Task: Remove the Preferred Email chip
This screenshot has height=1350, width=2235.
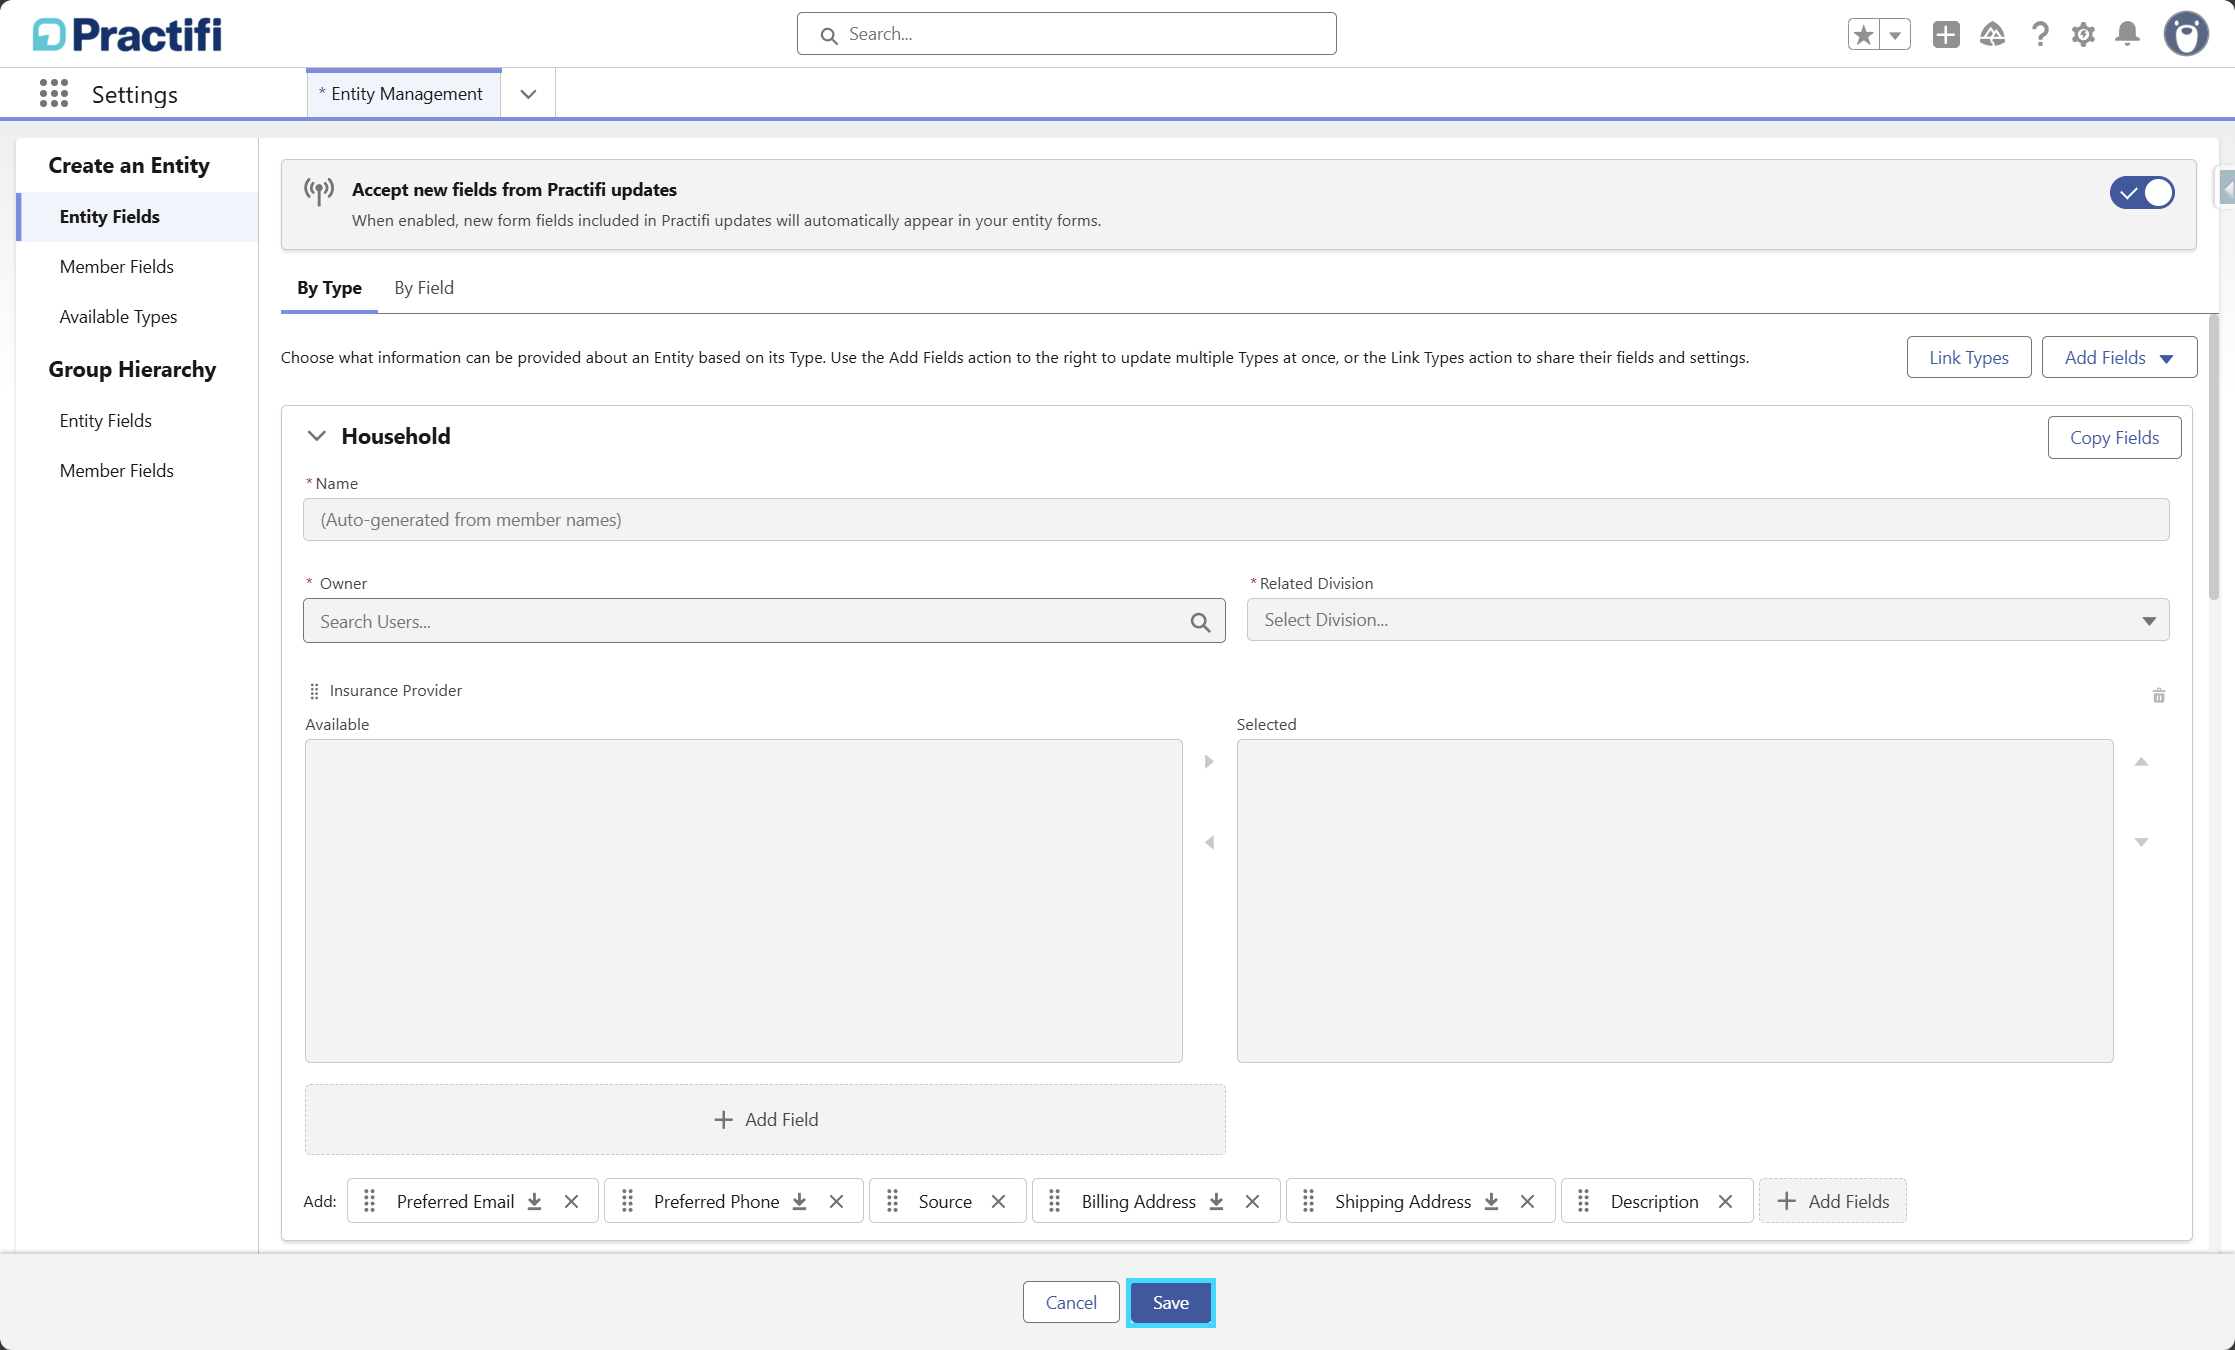Action: (571, 1201)
